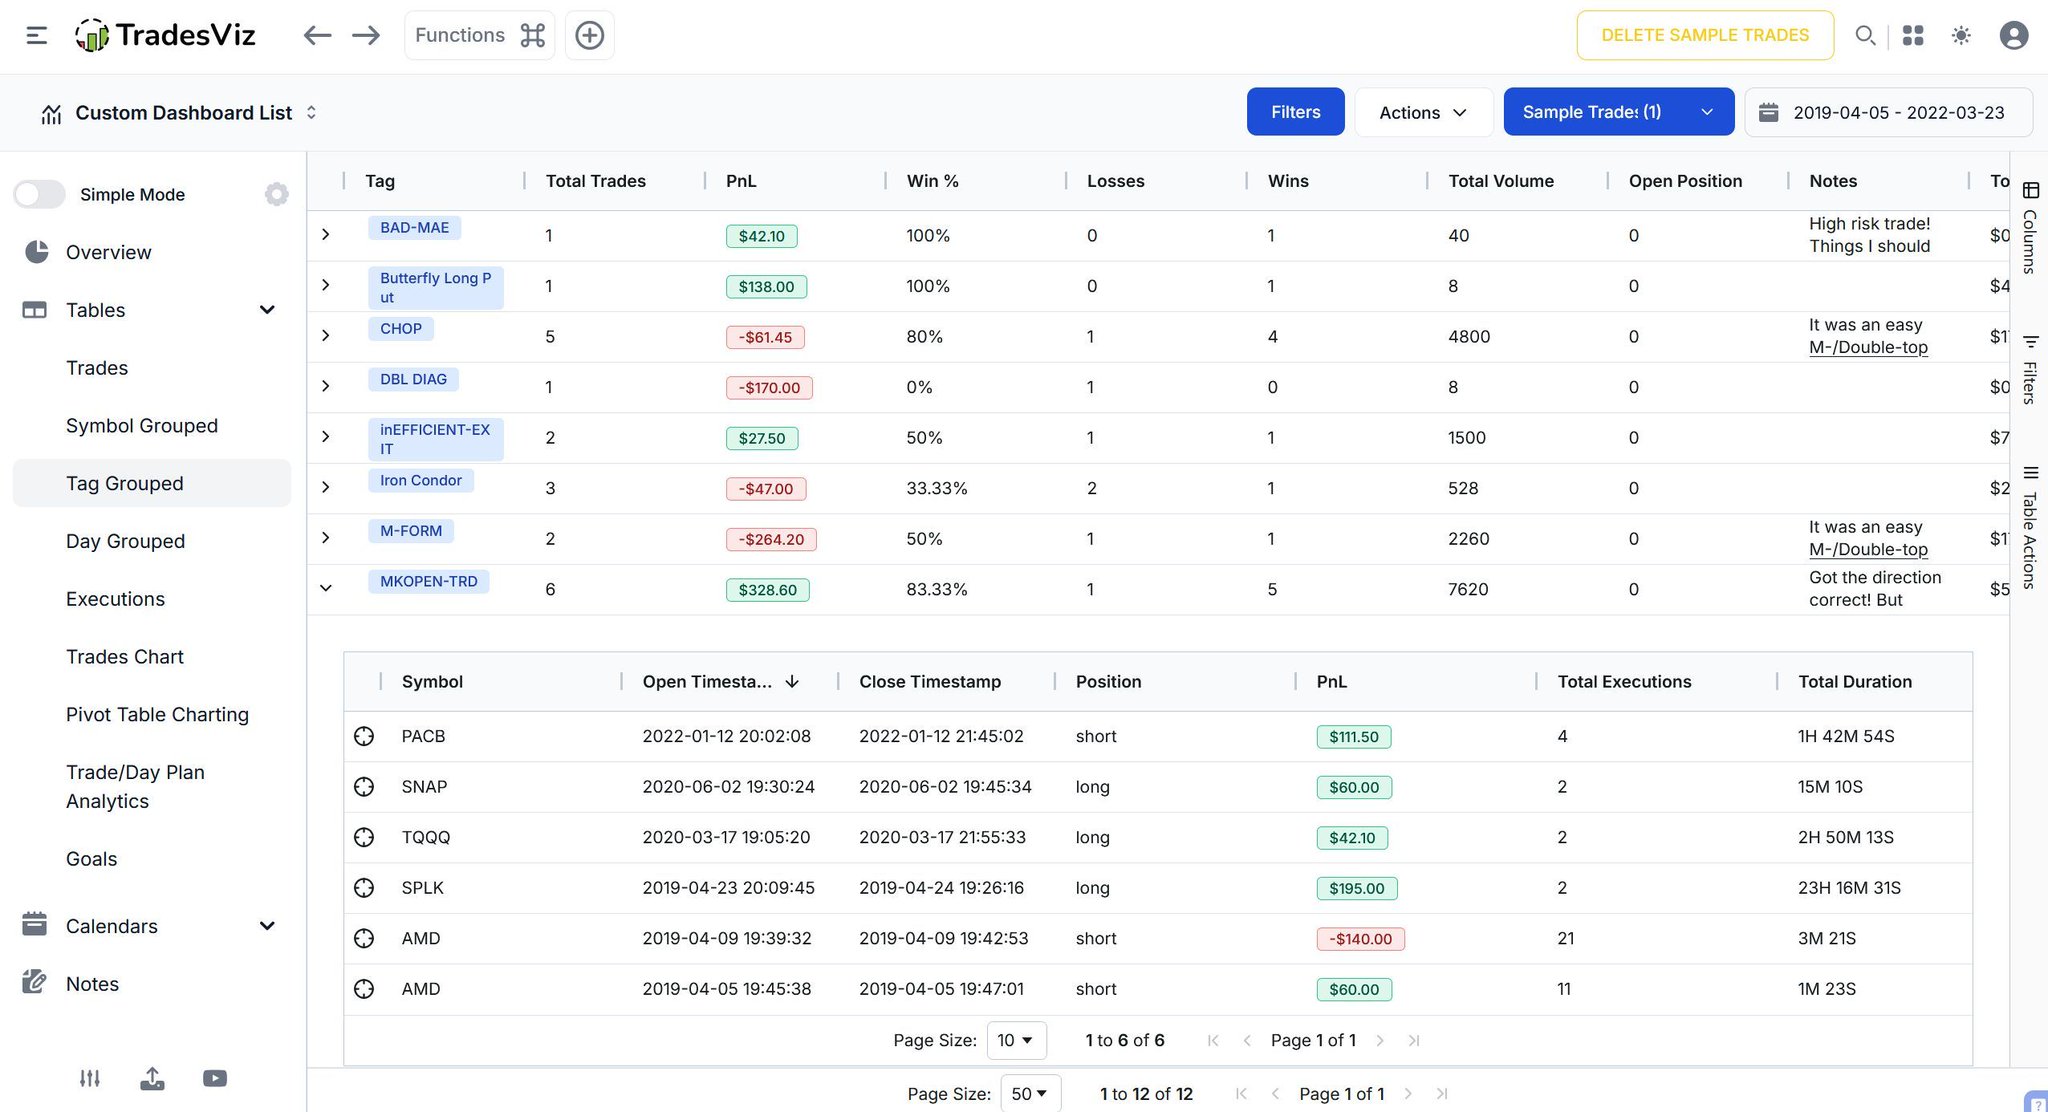Viewport: 2048px width, 1112px height.
Task: Collapse the MKOPEN-TRD row
Action: [x=325, y=588]
